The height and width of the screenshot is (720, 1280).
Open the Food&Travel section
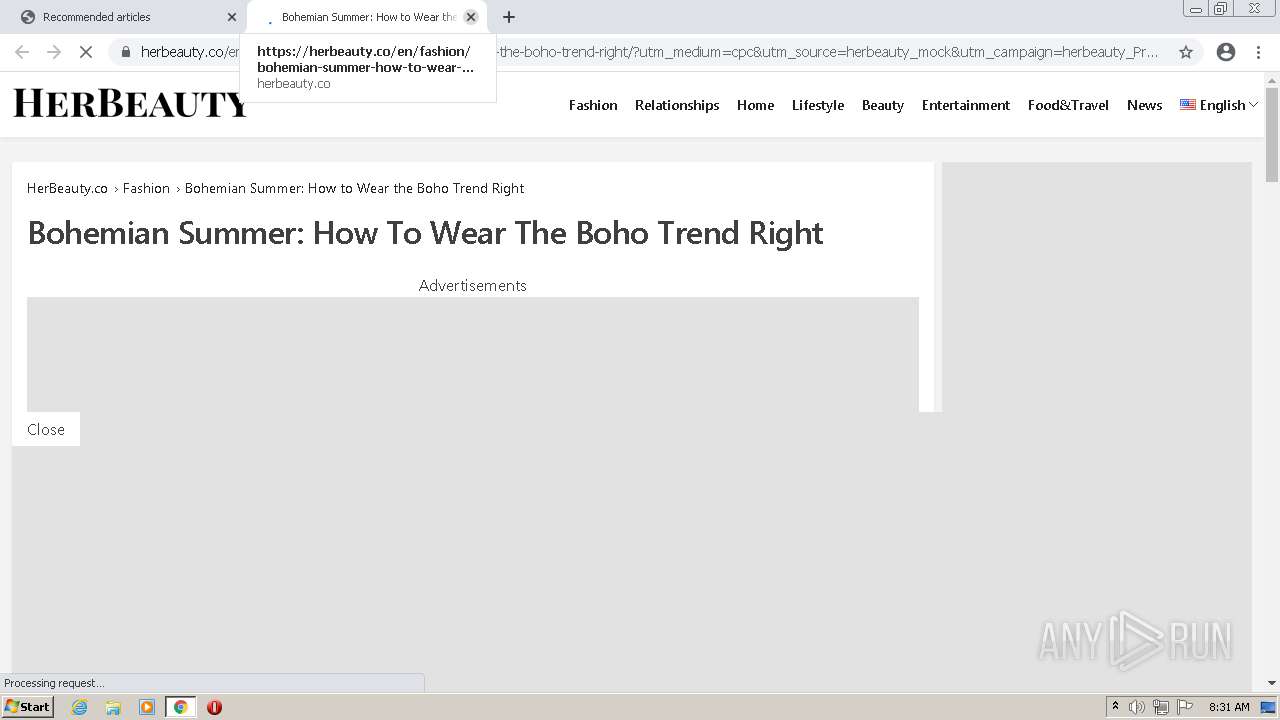point(1068,105)
